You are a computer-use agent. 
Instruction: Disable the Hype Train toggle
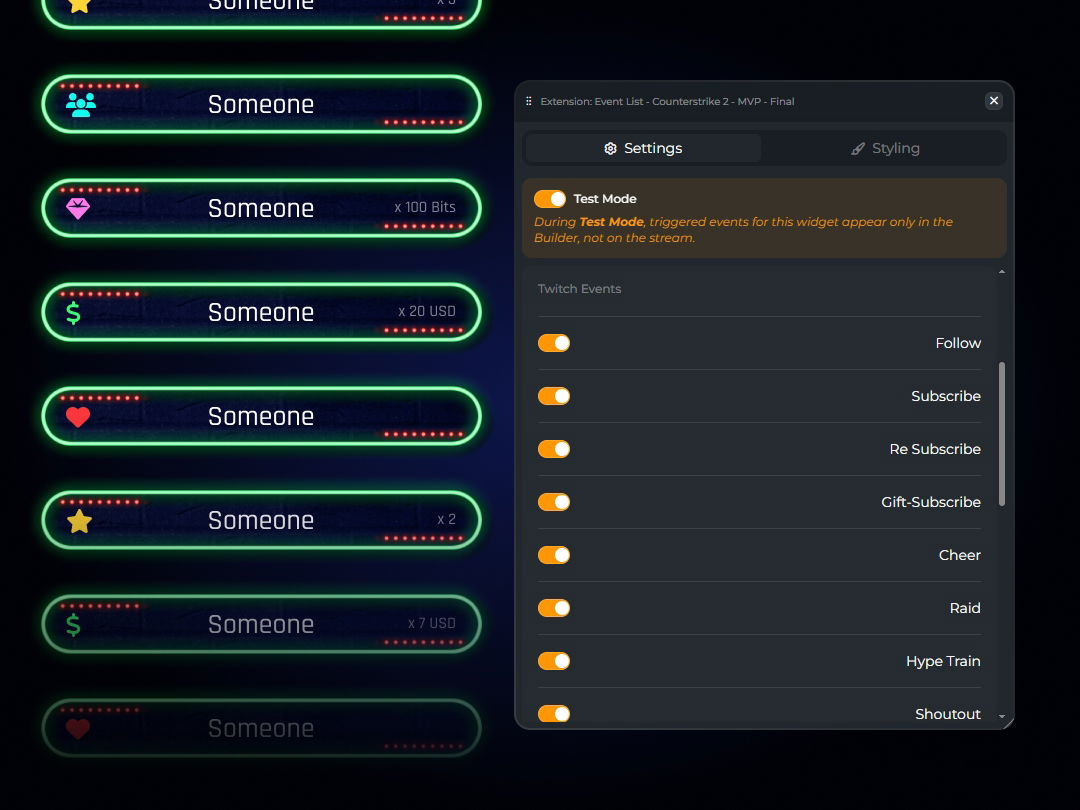554,661
